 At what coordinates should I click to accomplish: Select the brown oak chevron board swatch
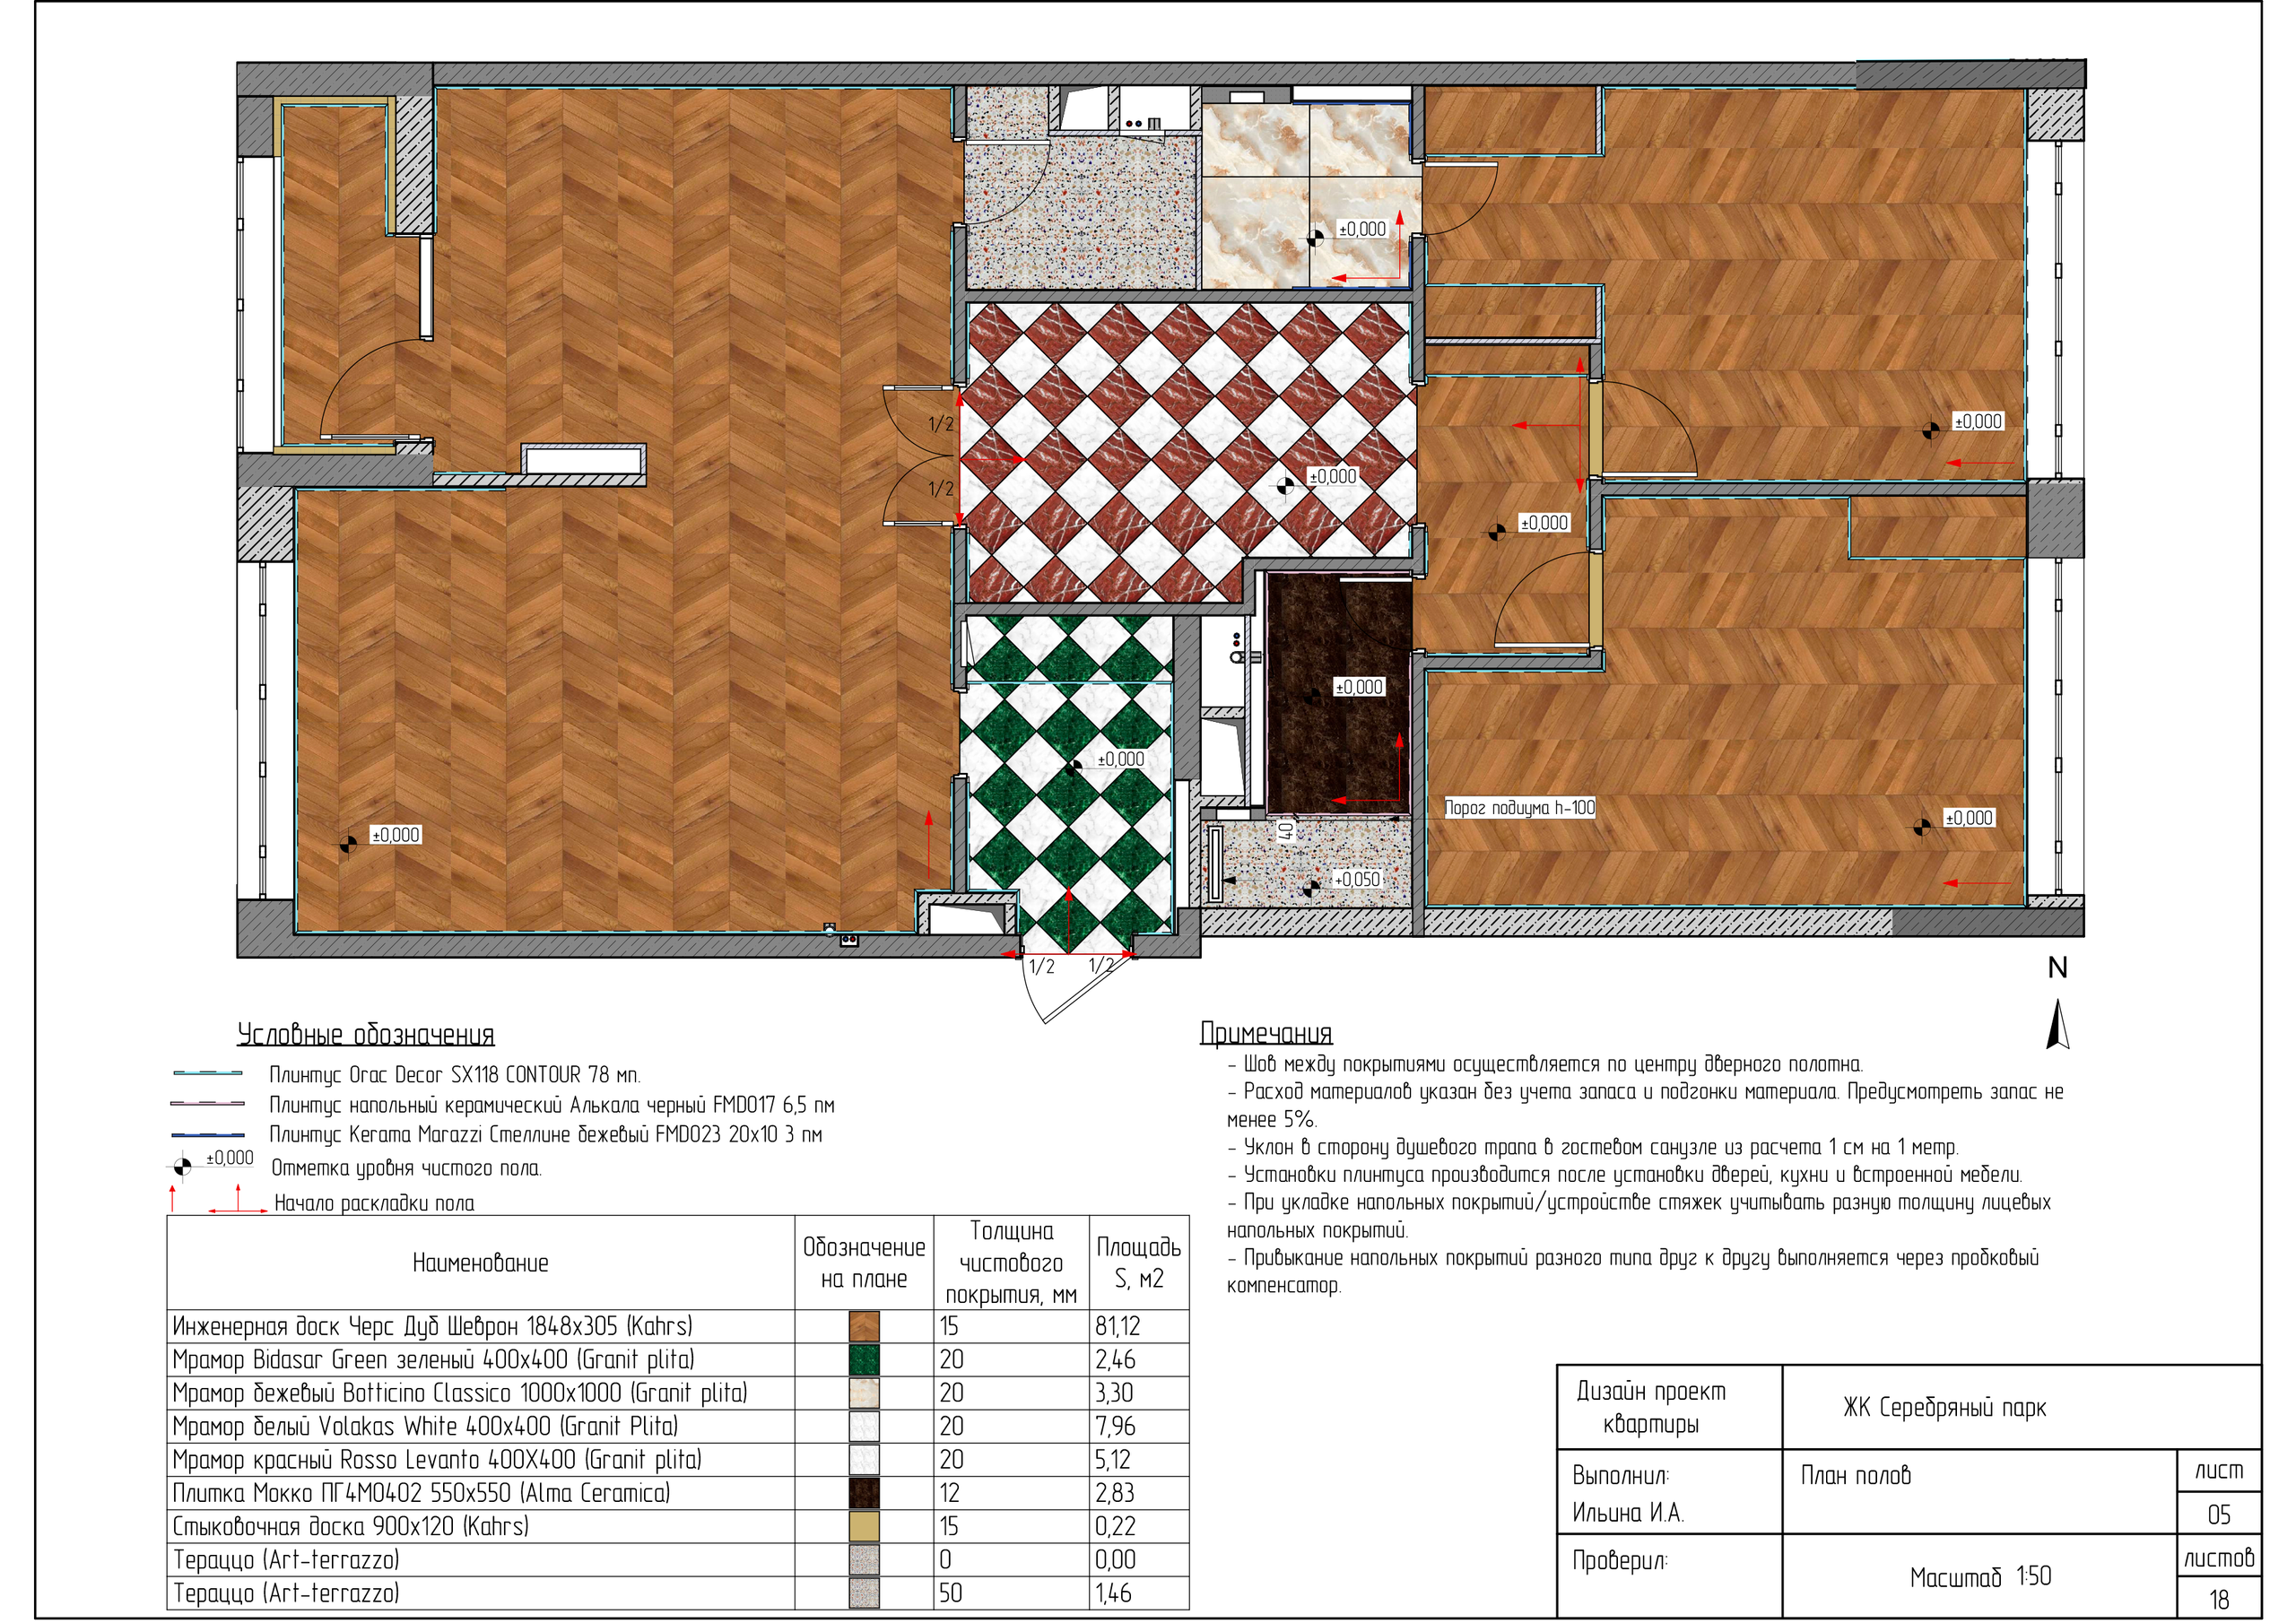(863, 1326)
